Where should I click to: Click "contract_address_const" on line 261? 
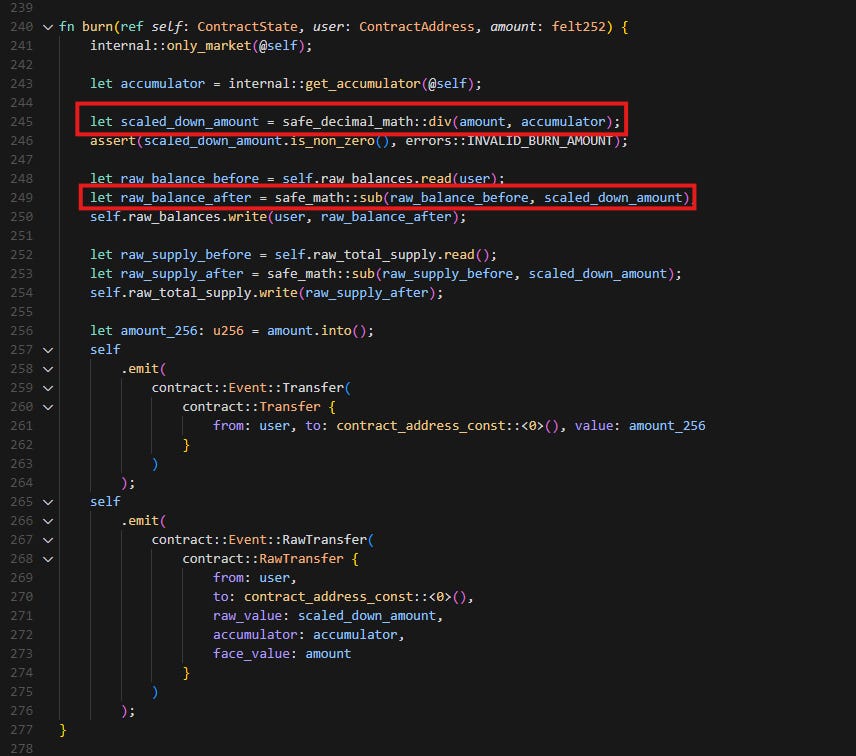421,426
